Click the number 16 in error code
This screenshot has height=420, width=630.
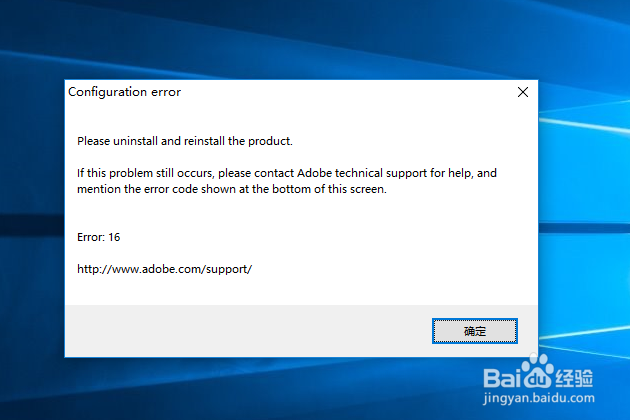click(x=114, y=237)
